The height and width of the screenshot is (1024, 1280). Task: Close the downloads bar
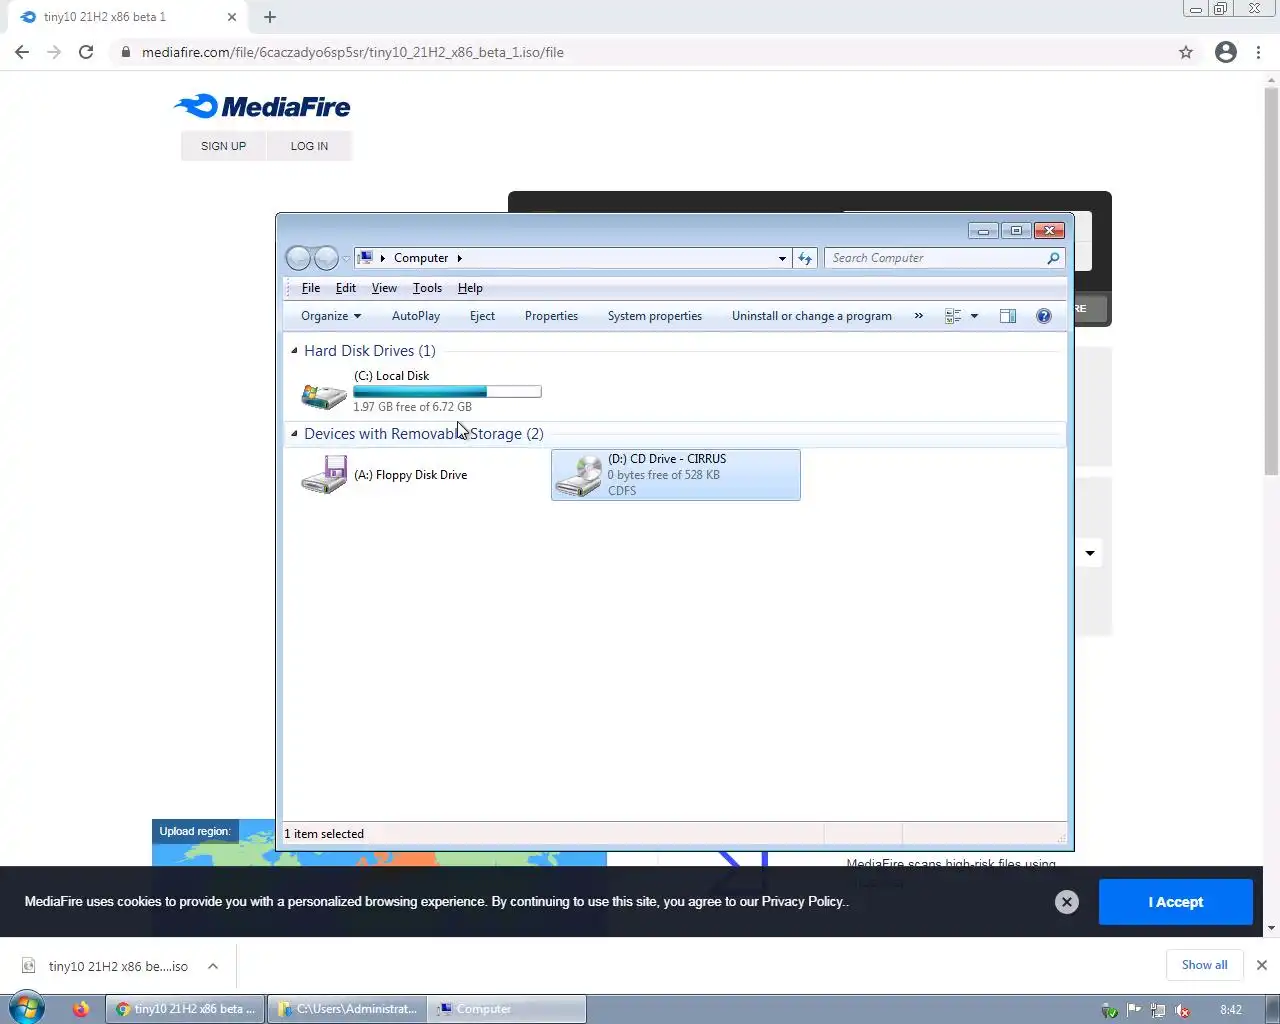point(1262,965)
